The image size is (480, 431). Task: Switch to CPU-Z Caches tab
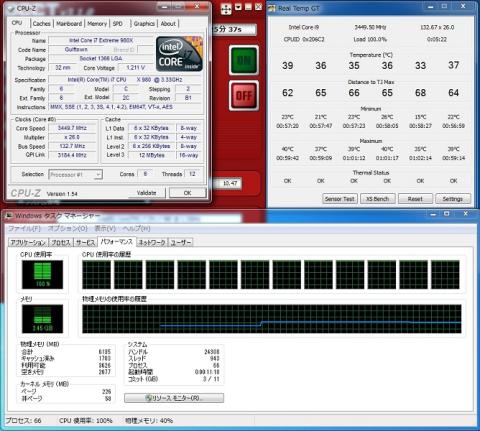pyautogui.click(x=42, y=24)
